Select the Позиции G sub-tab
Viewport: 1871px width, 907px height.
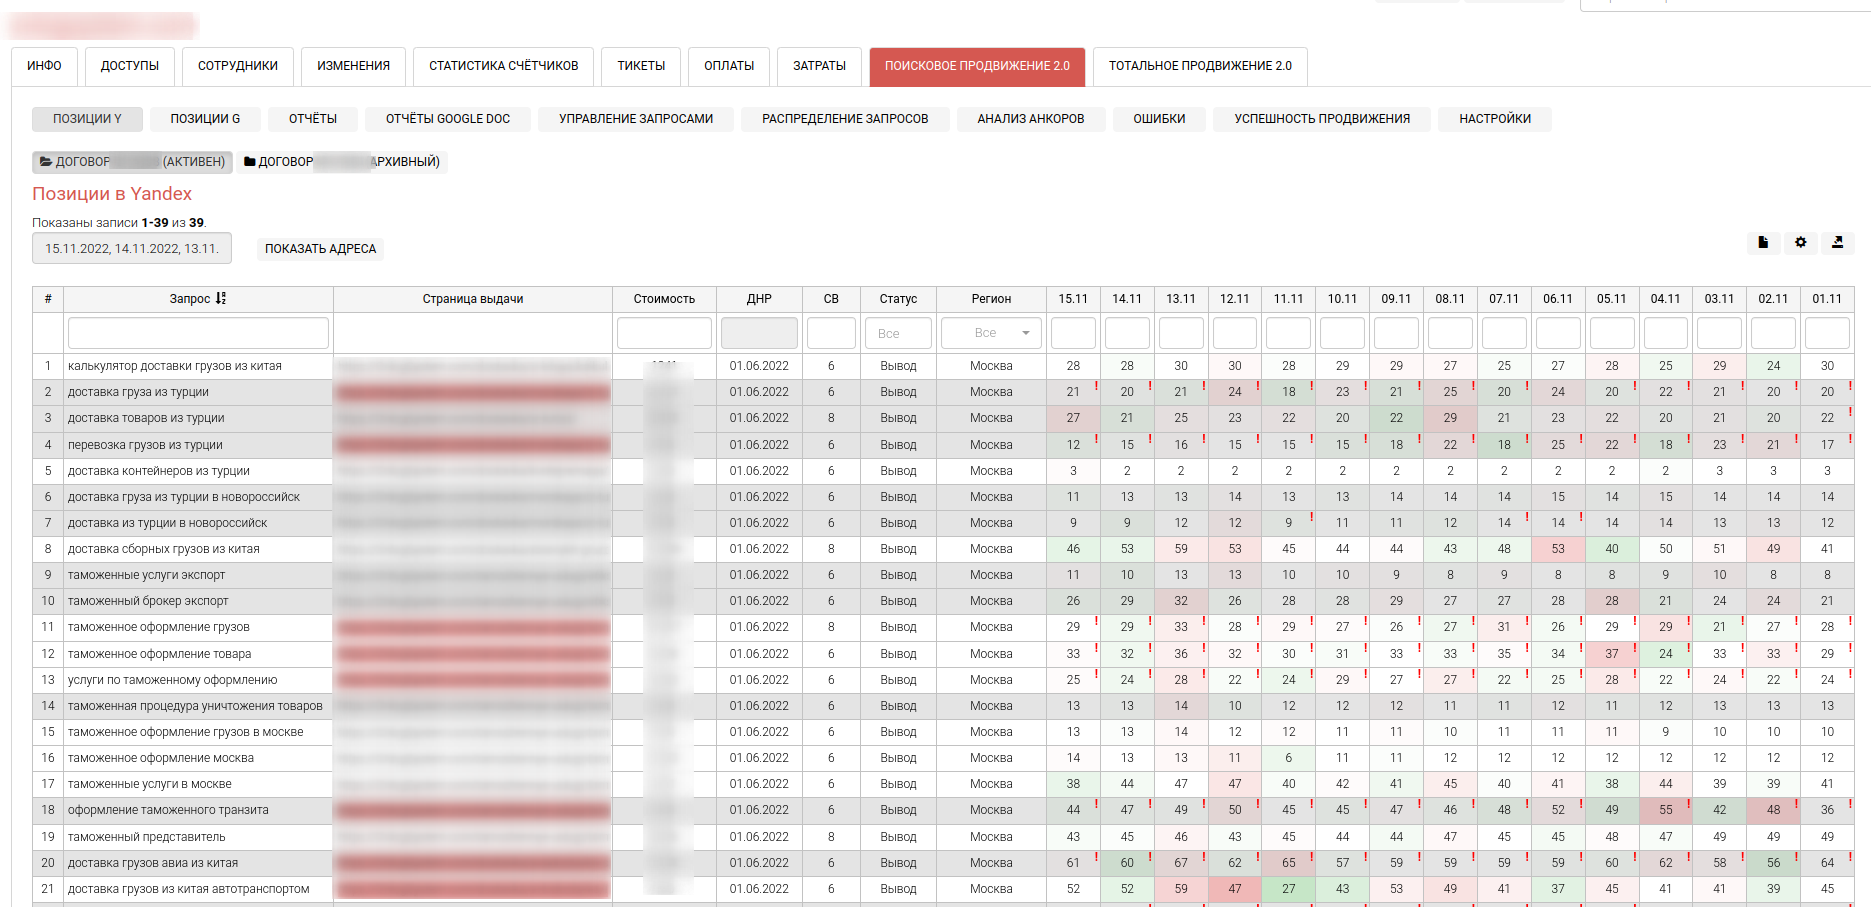click(x=205, y=119)
